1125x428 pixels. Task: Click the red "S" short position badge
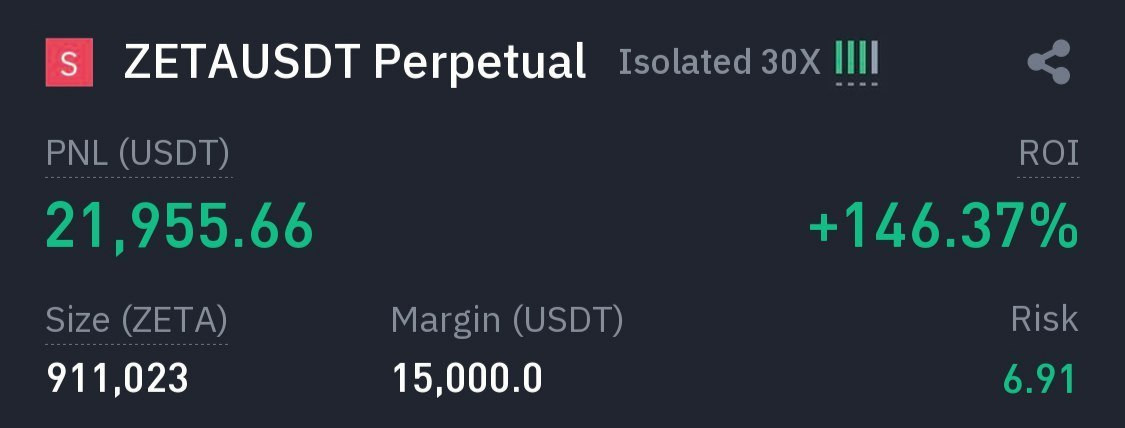click(69, 63)
